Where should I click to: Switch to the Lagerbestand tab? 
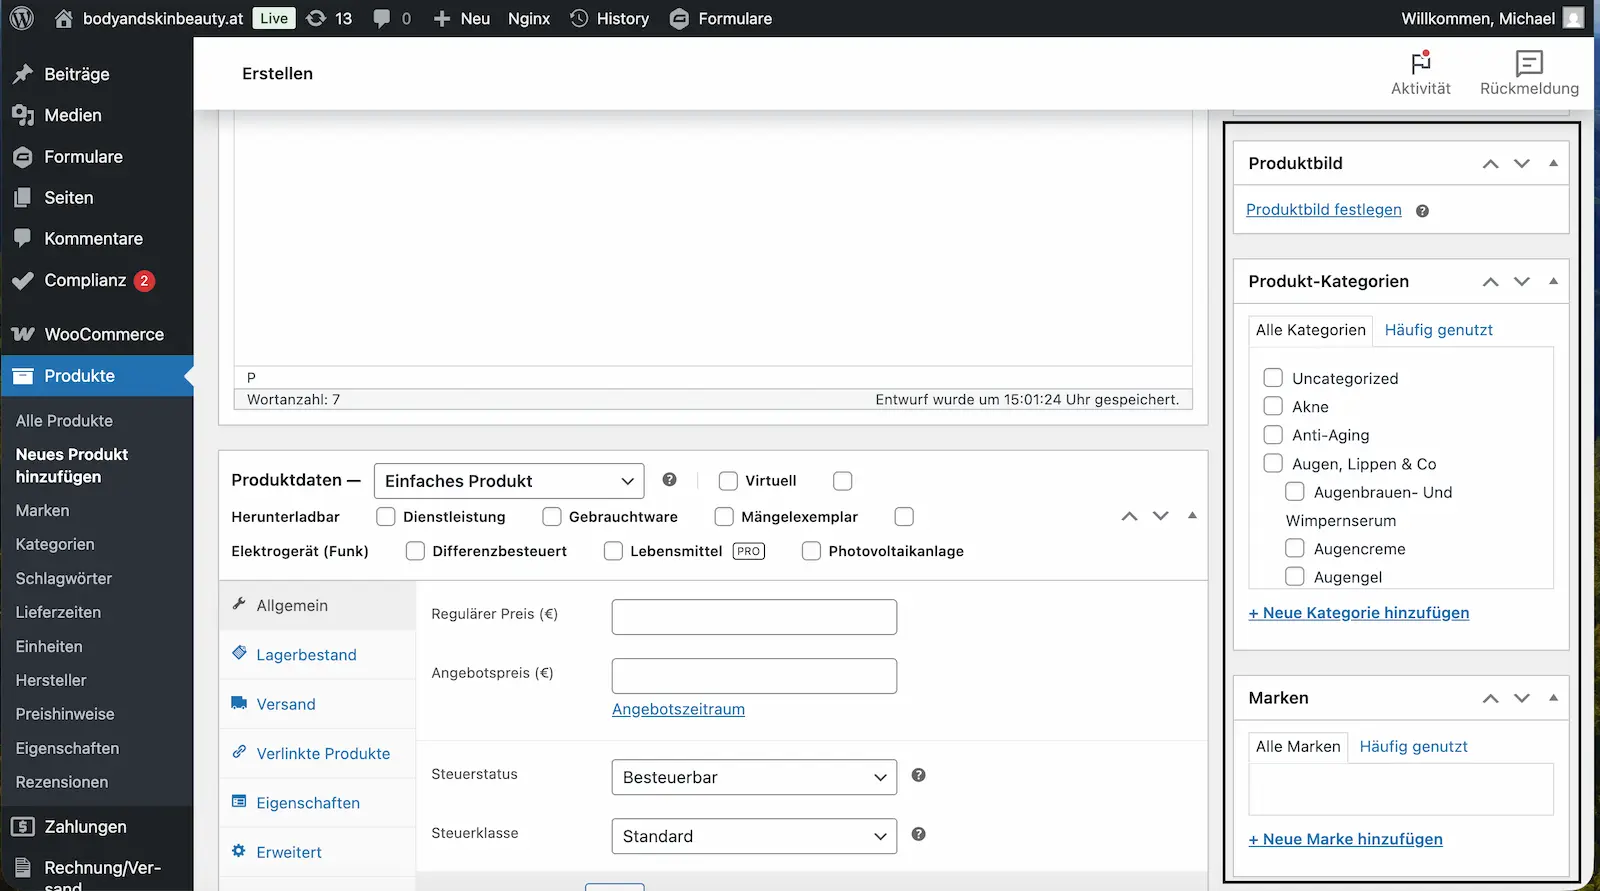(x=306, y=655)
